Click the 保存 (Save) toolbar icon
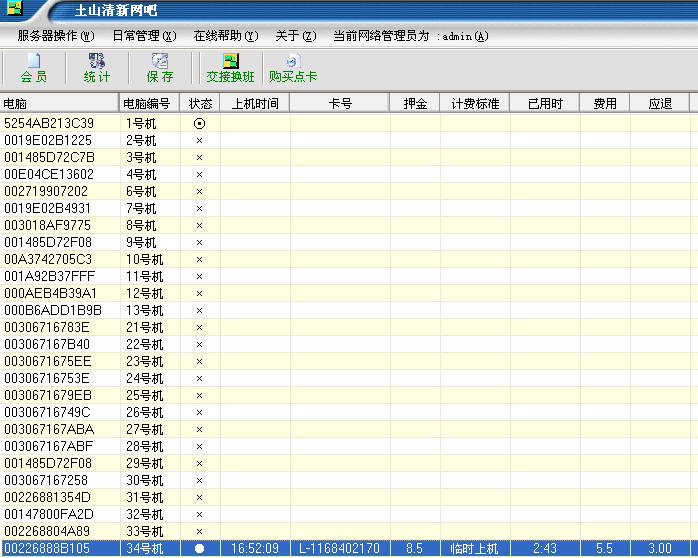Screen dimensions: 698x558 pyautogui.click(x=160, y=68)
